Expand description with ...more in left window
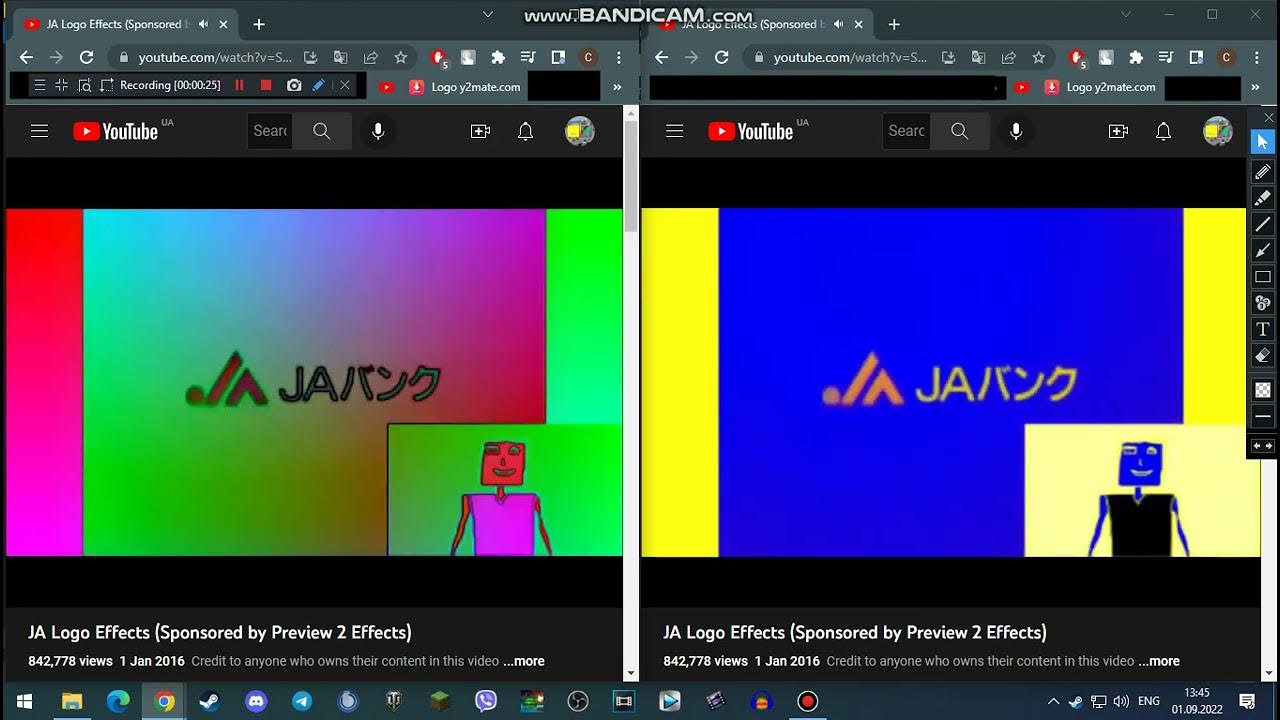The width and height of the screenshot is (1280, 720). 524,661
